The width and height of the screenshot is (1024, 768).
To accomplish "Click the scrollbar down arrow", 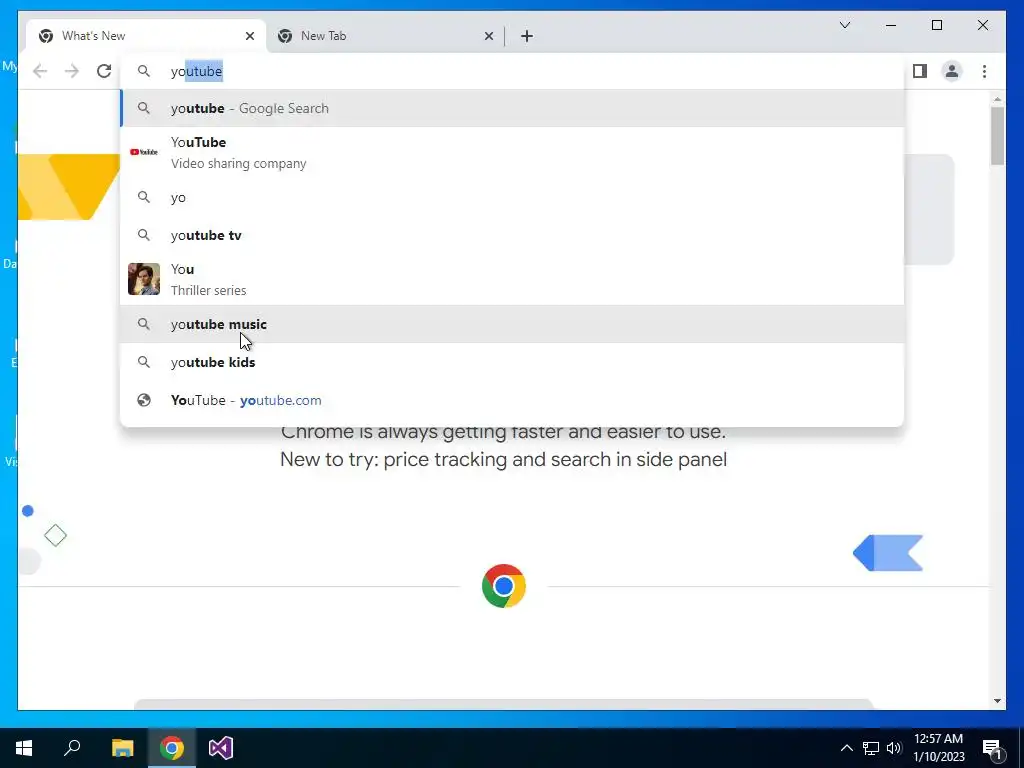I will [x=997, y=701].
